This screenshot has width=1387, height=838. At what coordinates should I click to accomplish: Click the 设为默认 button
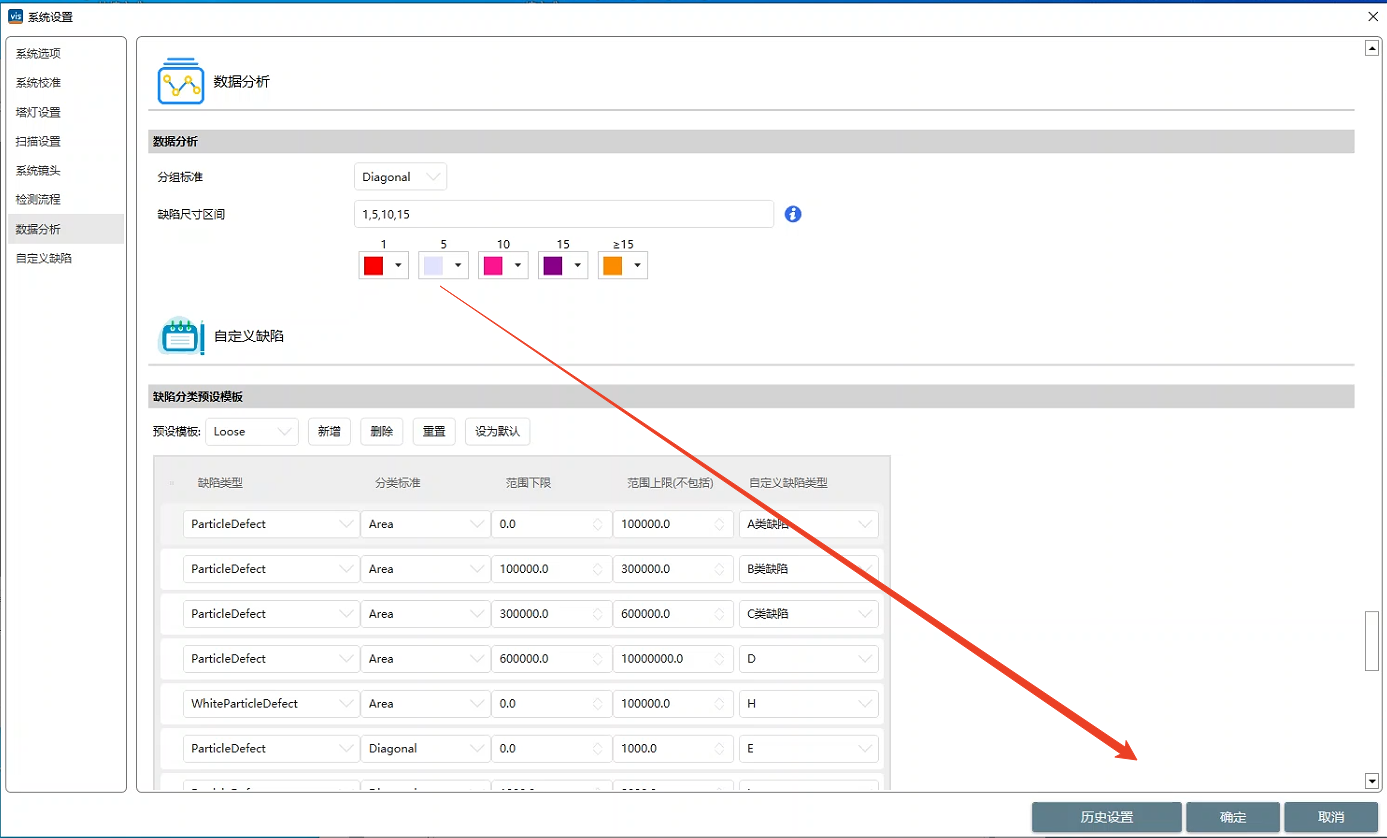tap(498, 432)
